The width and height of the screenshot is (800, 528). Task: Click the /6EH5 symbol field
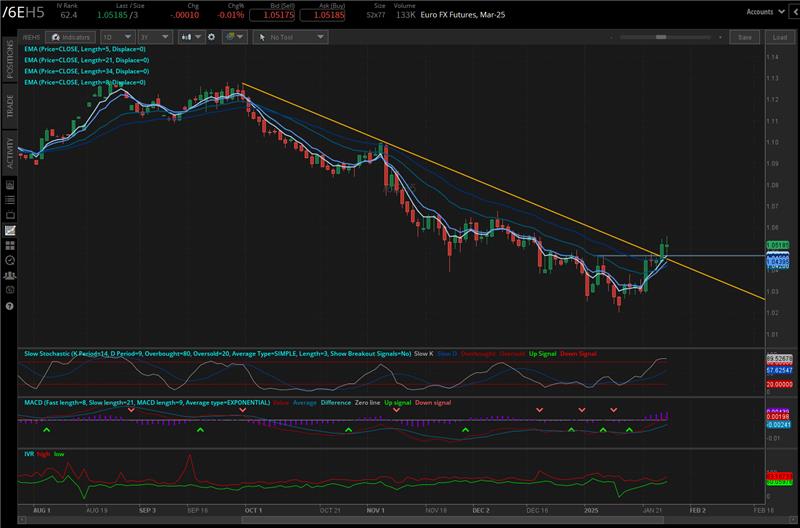23,13
